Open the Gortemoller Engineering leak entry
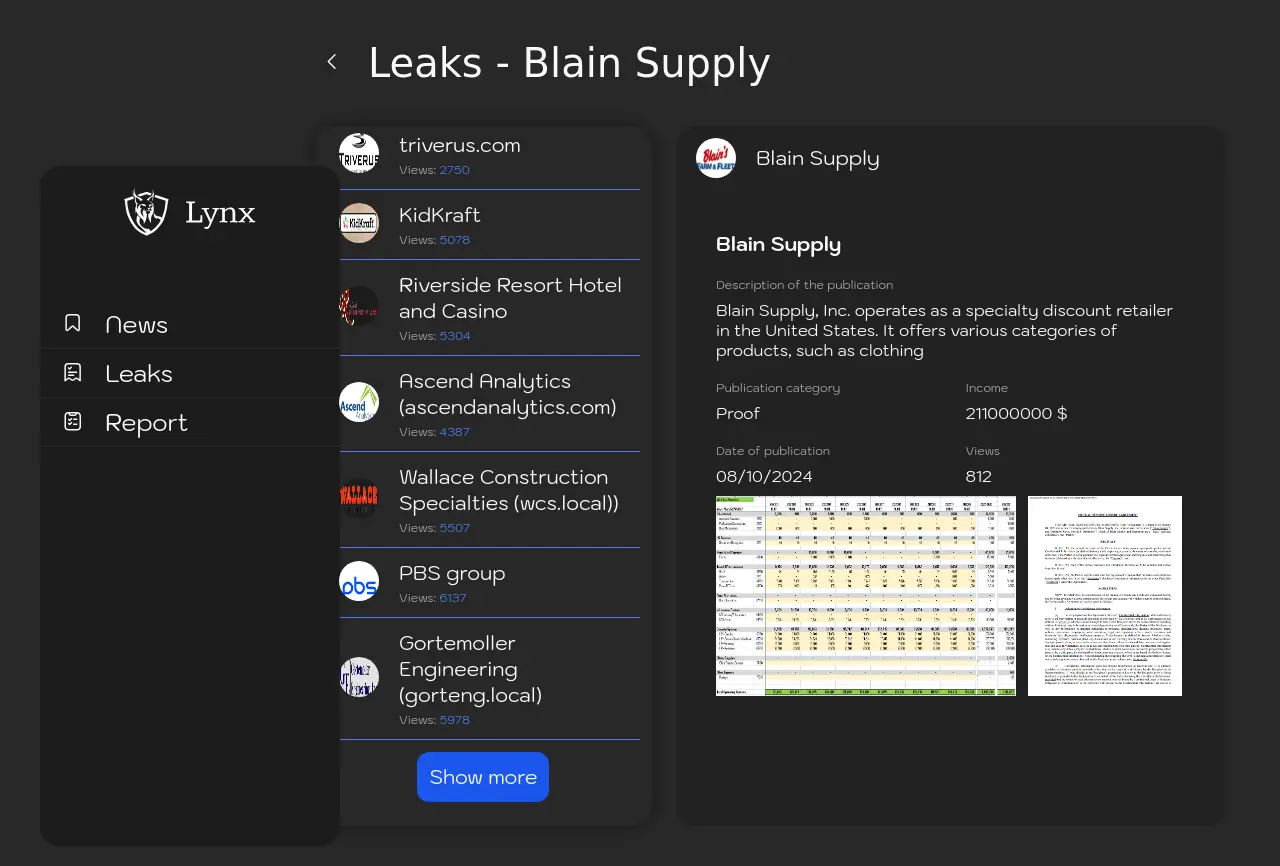 click(470, 669)
